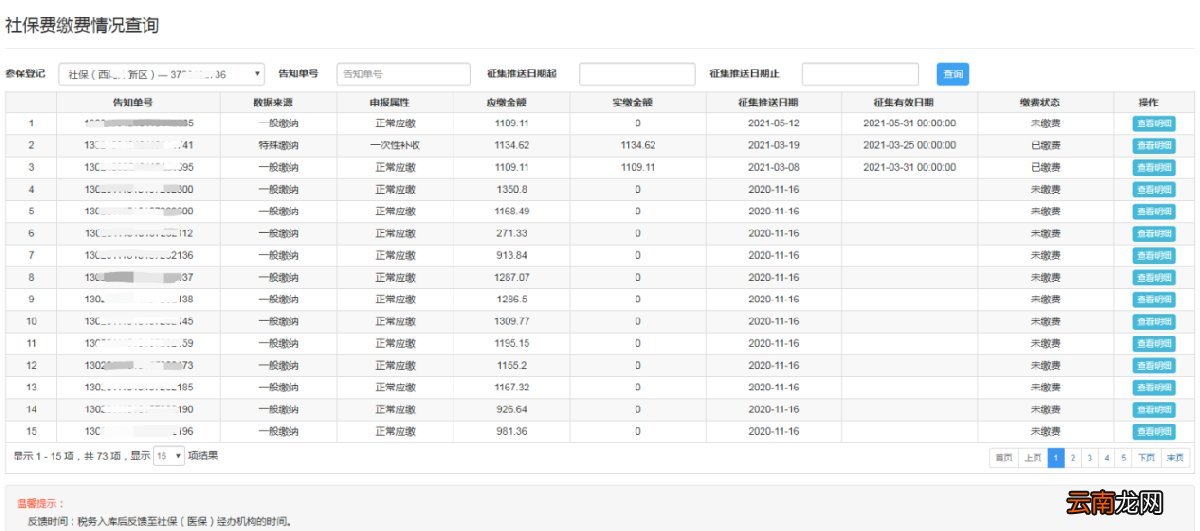Click 查看明细 in row 2
Viewport: 1200px width, 531px height.
(x=1154, y=146)
